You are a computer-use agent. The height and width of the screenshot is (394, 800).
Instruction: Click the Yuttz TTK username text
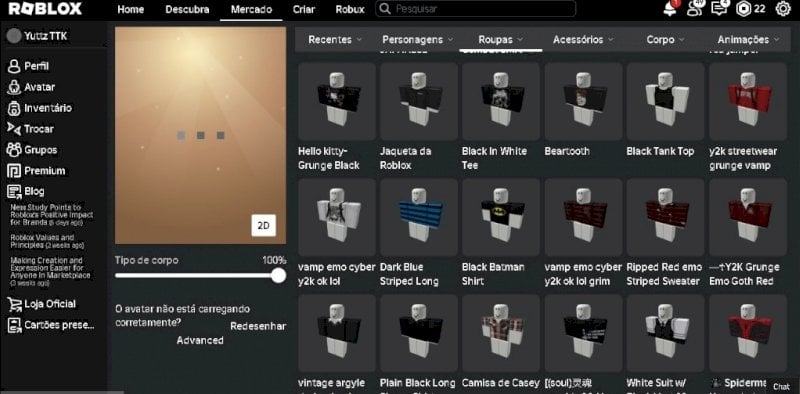45,36
